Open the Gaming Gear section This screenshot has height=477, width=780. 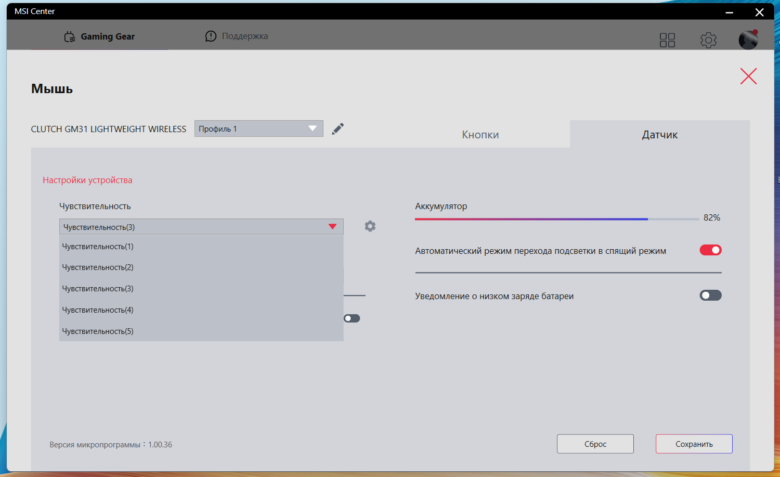point(99,36)
